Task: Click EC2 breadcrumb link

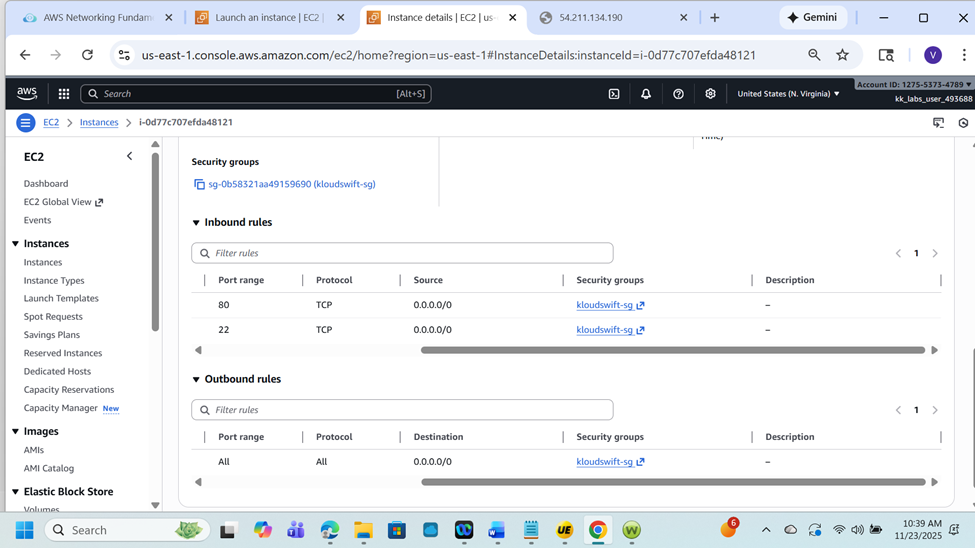Action: (51, 123)
